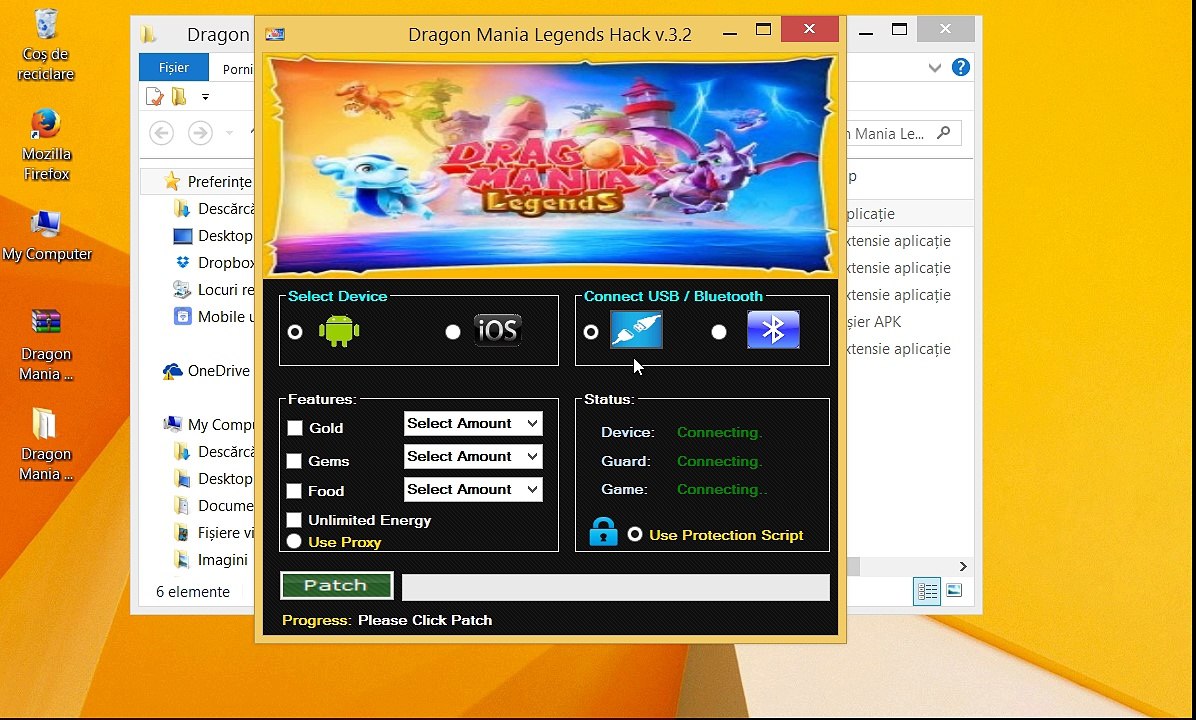
Task: Click the Patch button
Action: coord(336,585)
